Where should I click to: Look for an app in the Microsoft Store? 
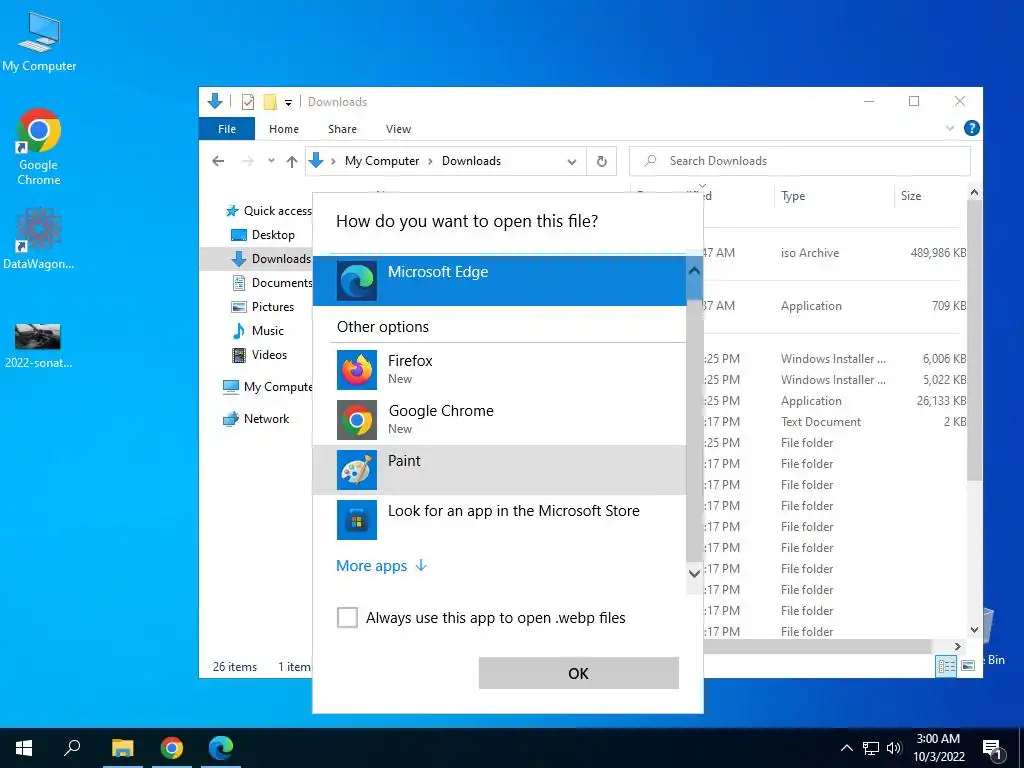pyautogui.click(x=500, y=520)
